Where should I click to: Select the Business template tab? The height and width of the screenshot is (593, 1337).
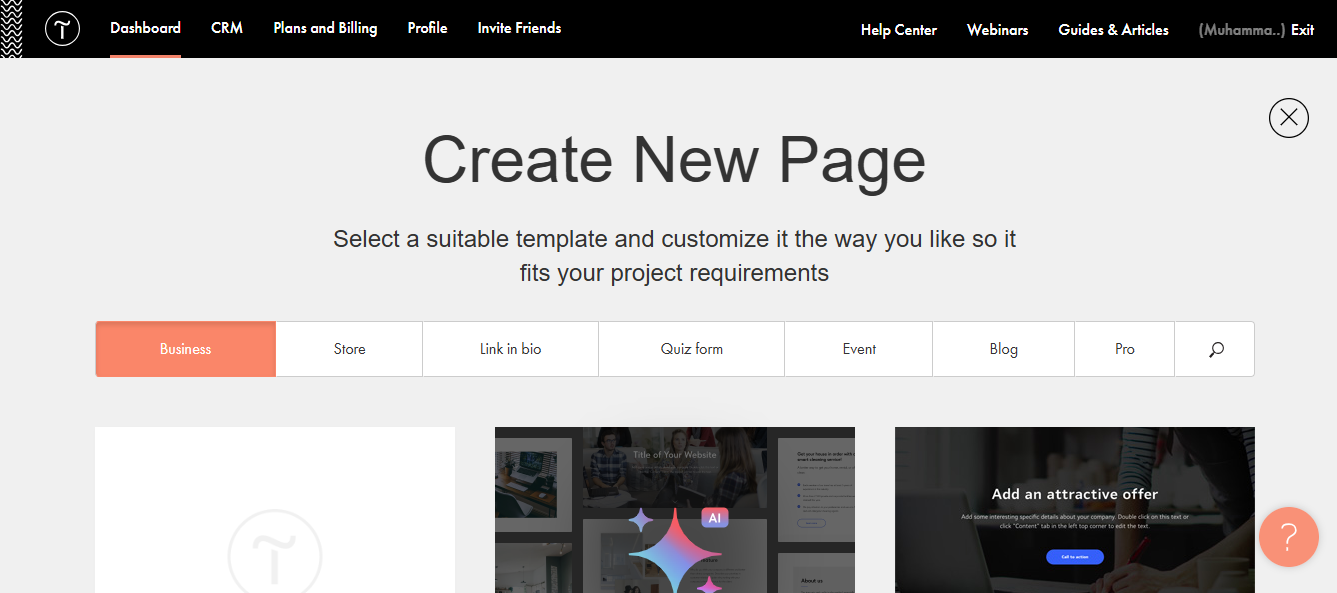click(185, 349)
